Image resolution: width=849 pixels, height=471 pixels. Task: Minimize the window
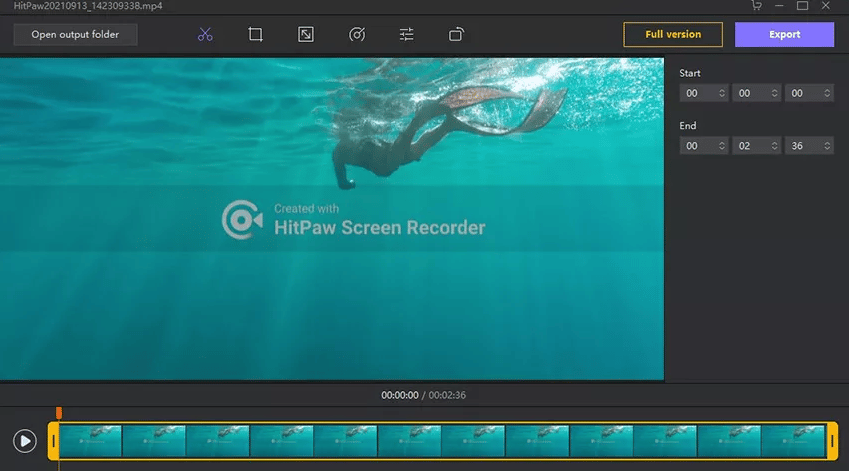click(x=779, y=5)
